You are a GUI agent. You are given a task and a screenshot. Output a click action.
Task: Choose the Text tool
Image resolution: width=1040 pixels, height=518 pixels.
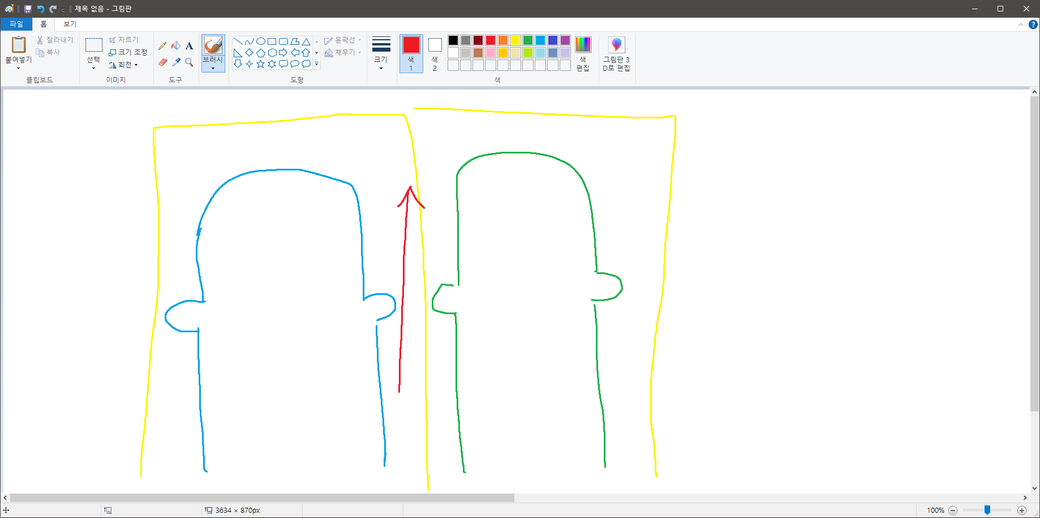[189, 46]
